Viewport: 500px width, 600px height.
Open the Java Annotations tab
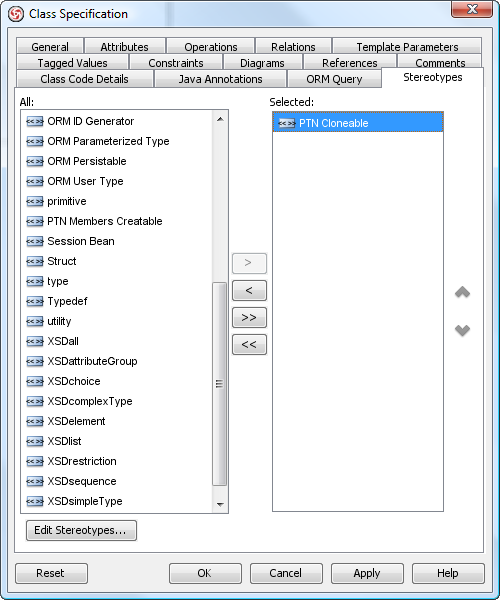220,79
